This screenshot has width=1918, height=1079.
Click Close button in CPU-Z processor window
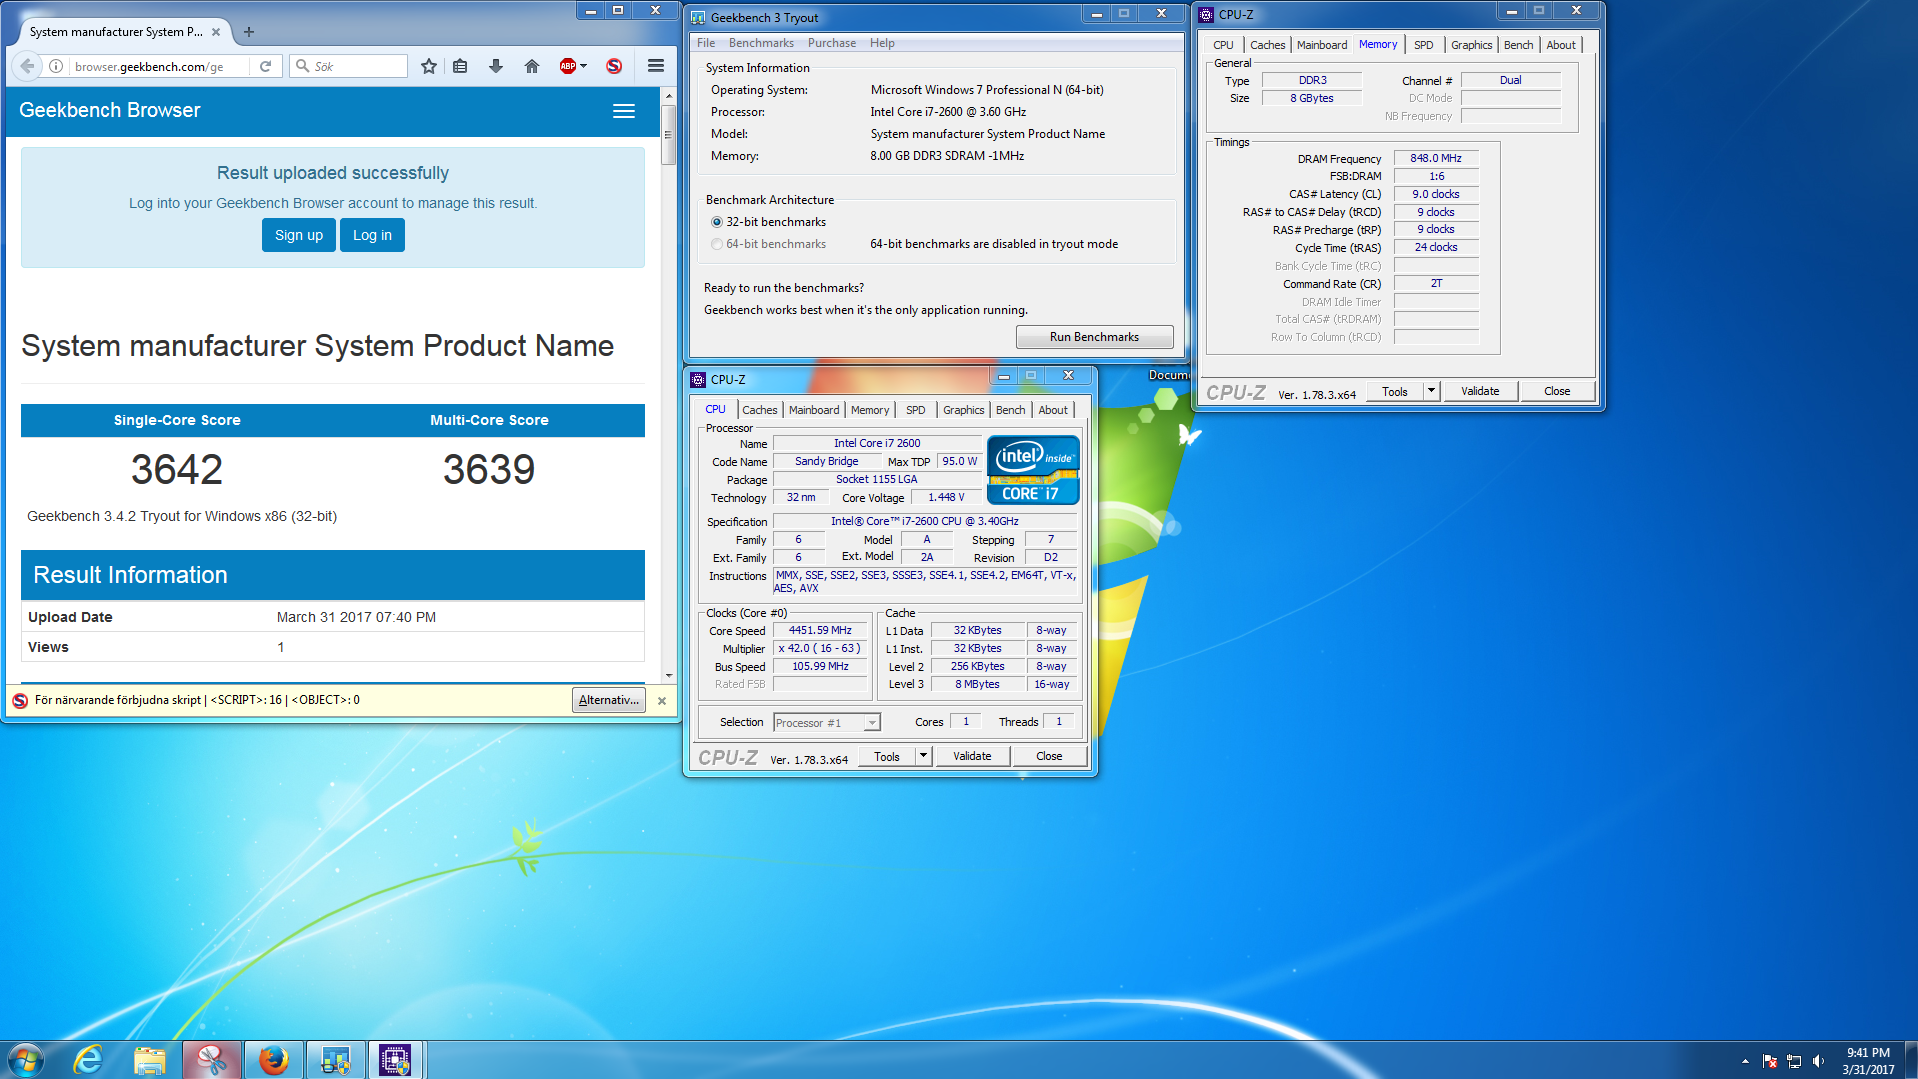click(1049, 756)
